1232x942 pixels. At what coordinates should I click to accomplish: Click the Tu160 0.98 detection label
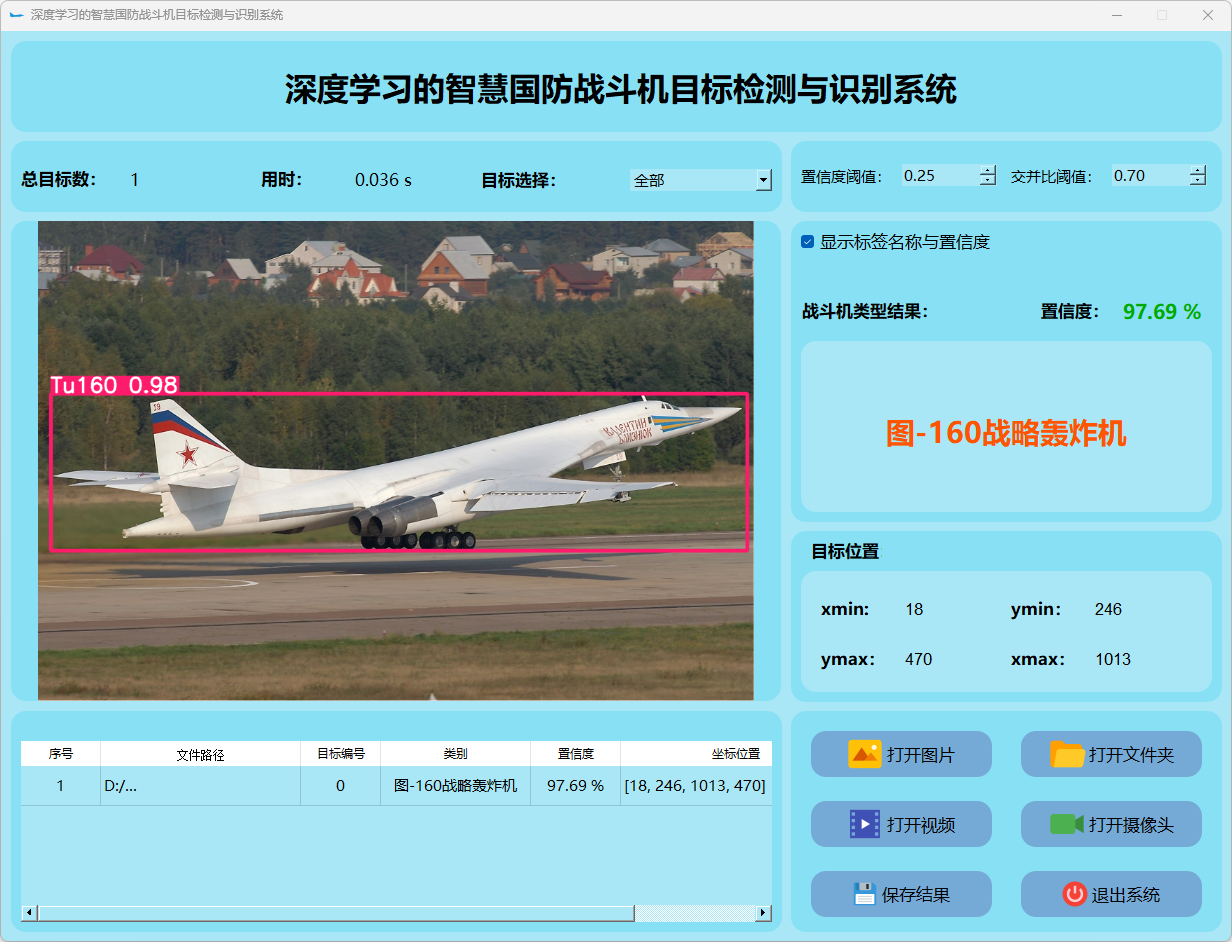tap(114, 385)
